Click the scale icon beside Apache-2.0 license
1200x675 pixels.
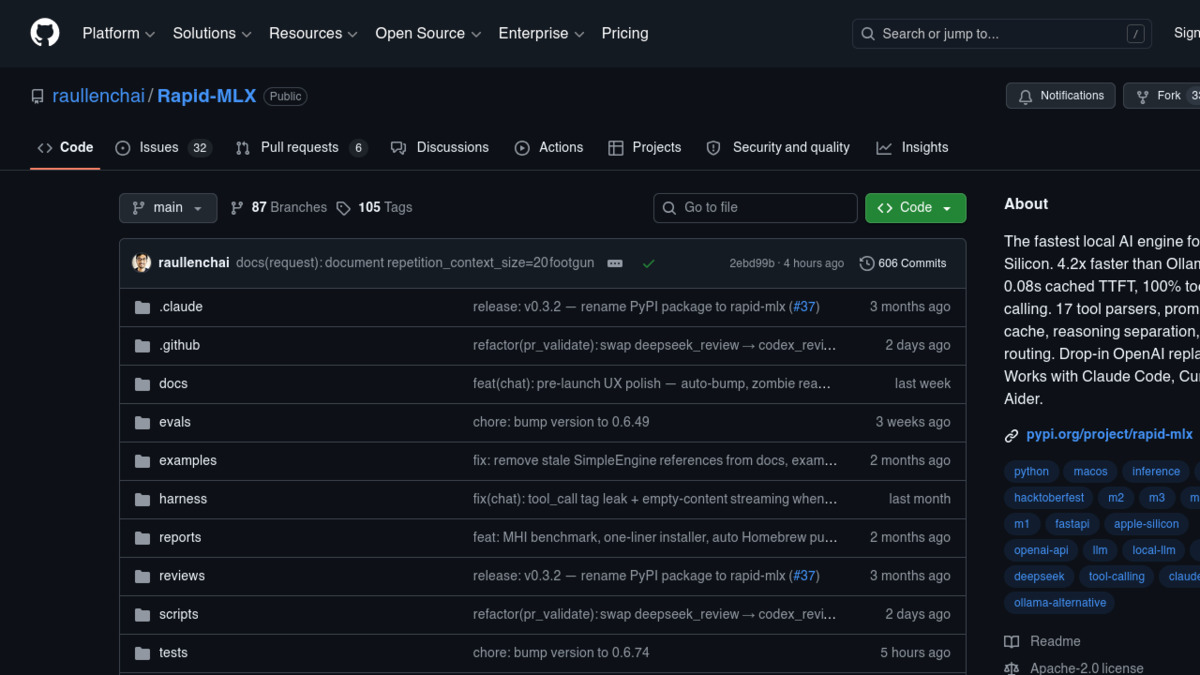coord(1012,668)
